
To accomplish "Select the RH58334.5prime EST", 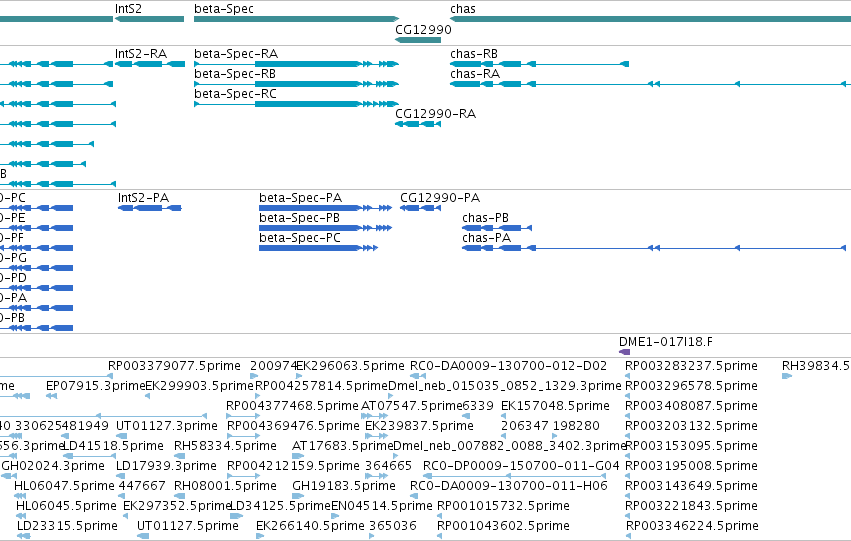I will pos(179,456).
